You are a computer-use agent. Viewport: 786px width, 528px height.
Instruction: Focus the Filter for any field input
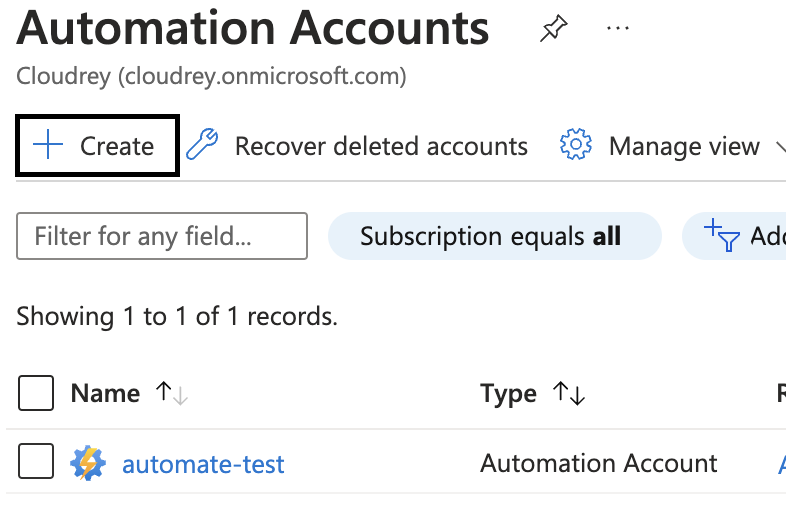162,236
